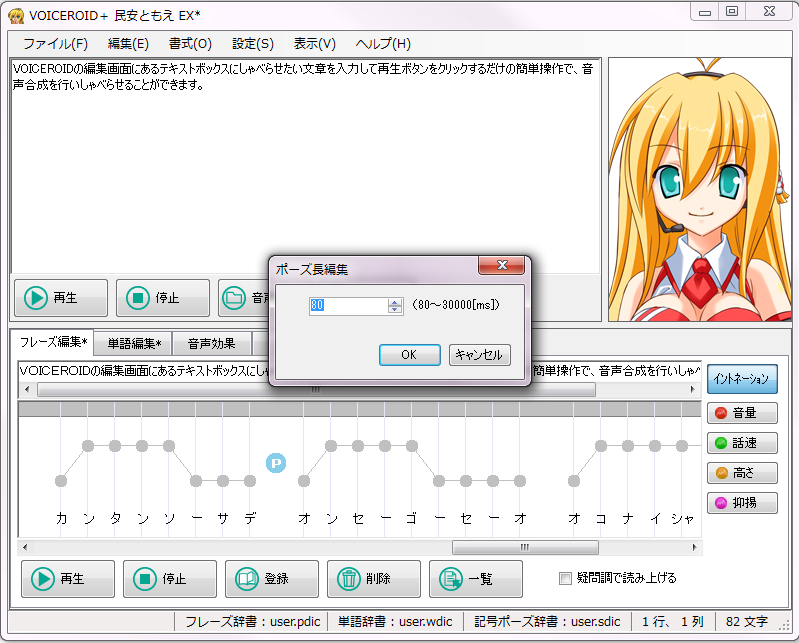
Task: Click the pause length value field
Action: [349, 305]
